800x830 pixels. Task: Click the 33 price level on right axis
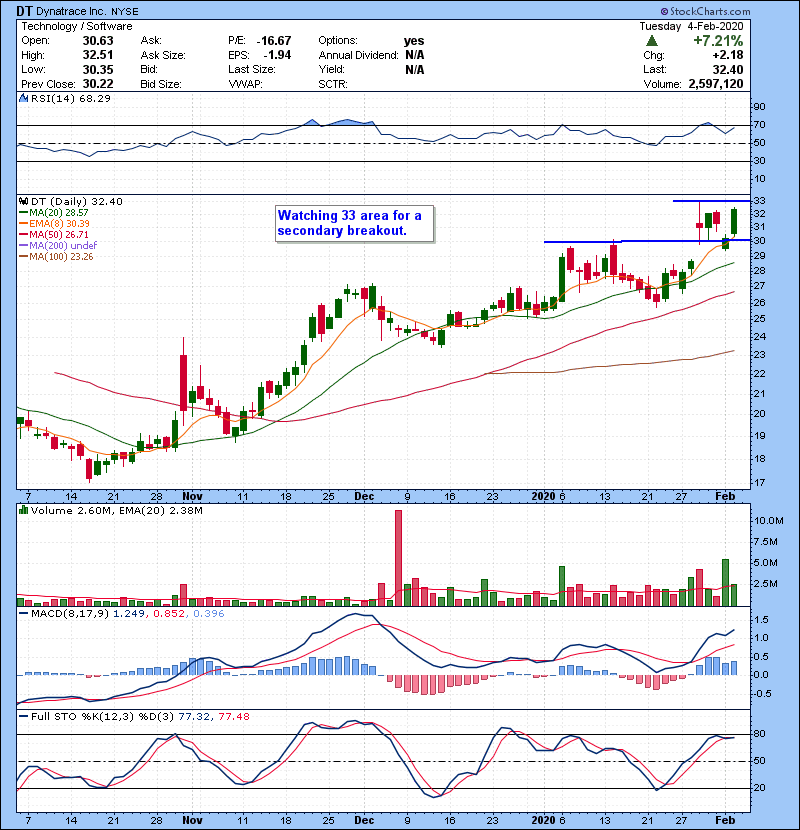(759, 201)
